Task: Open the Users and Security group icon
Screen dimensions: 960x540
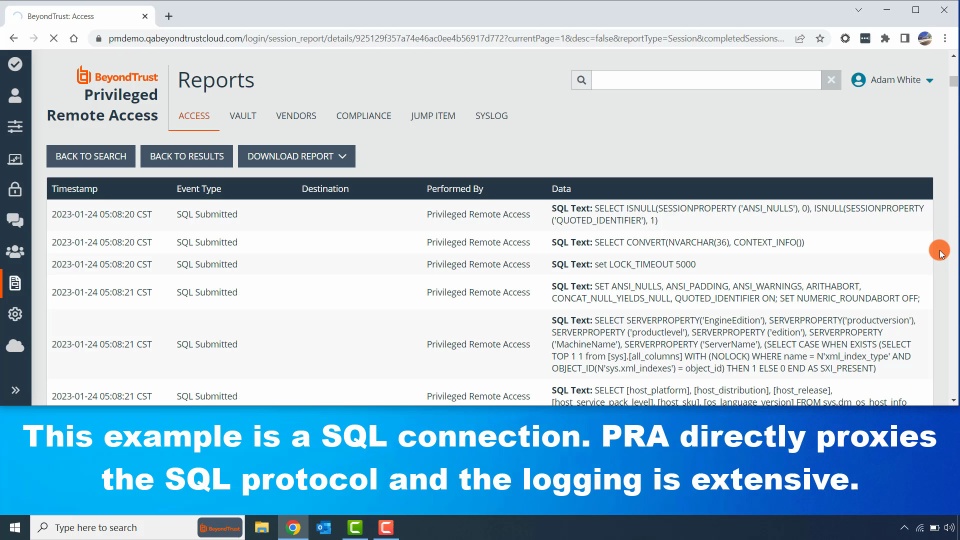Action: 15,252
